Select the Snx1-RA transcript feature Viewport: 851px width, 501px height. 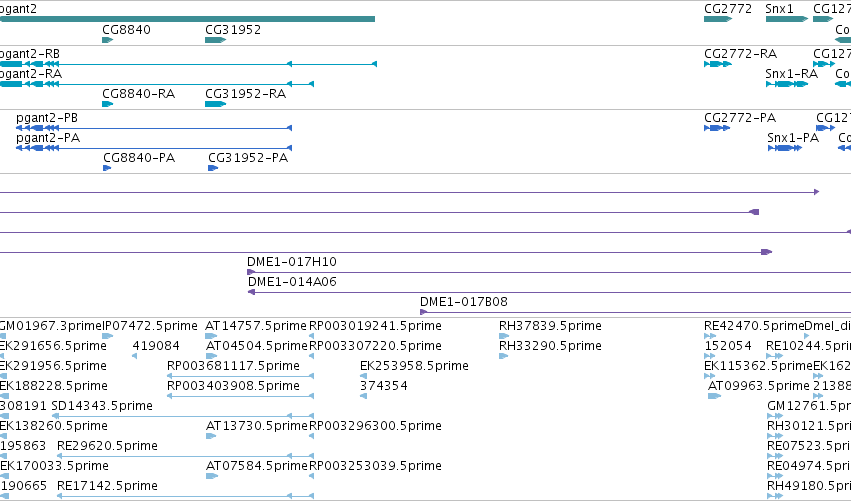point(787,84)
